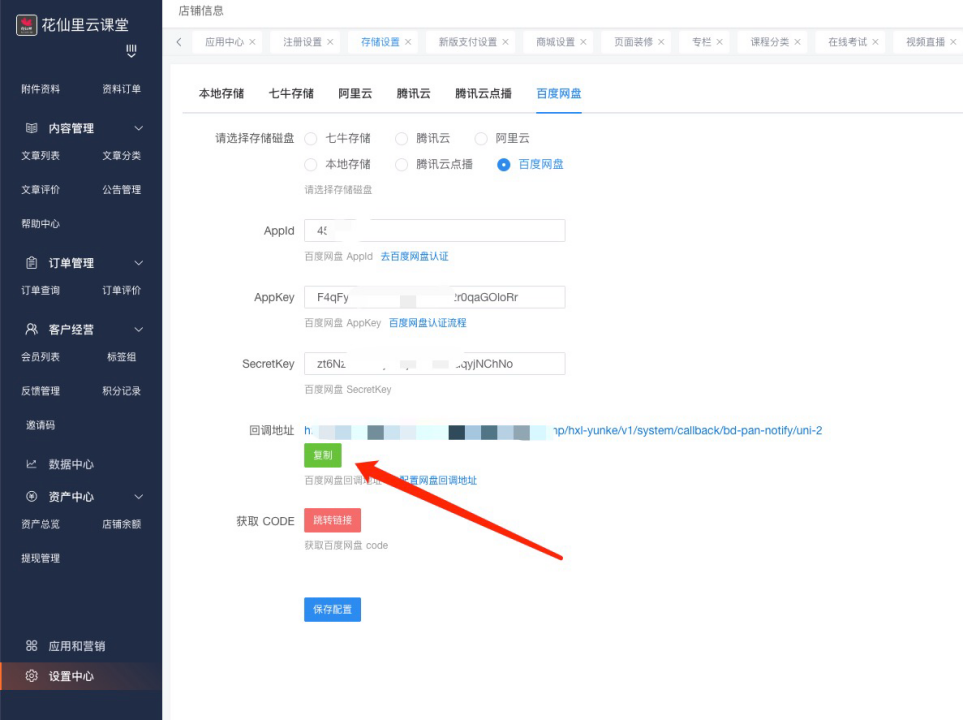Switch to 百度网盘 tab
The height and width of the screenshot is (720, 963).
559,93
